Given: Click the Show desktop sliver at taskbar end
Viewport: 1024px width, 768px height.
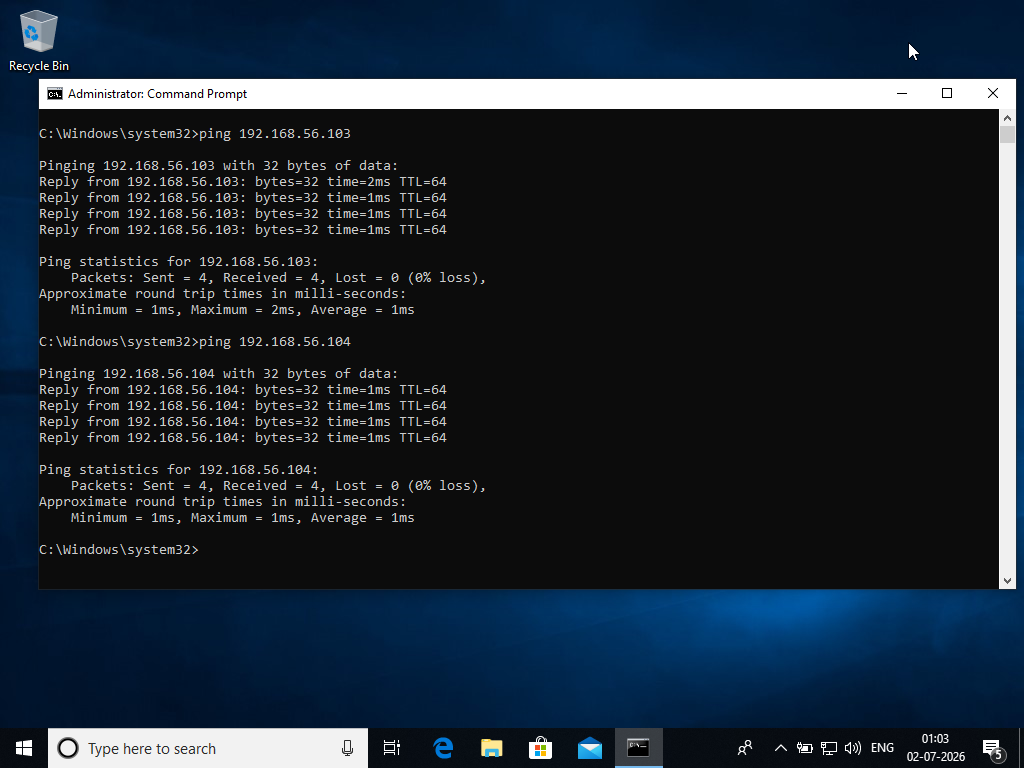Looking at the screenshot, I should [x=1021, y=748].
